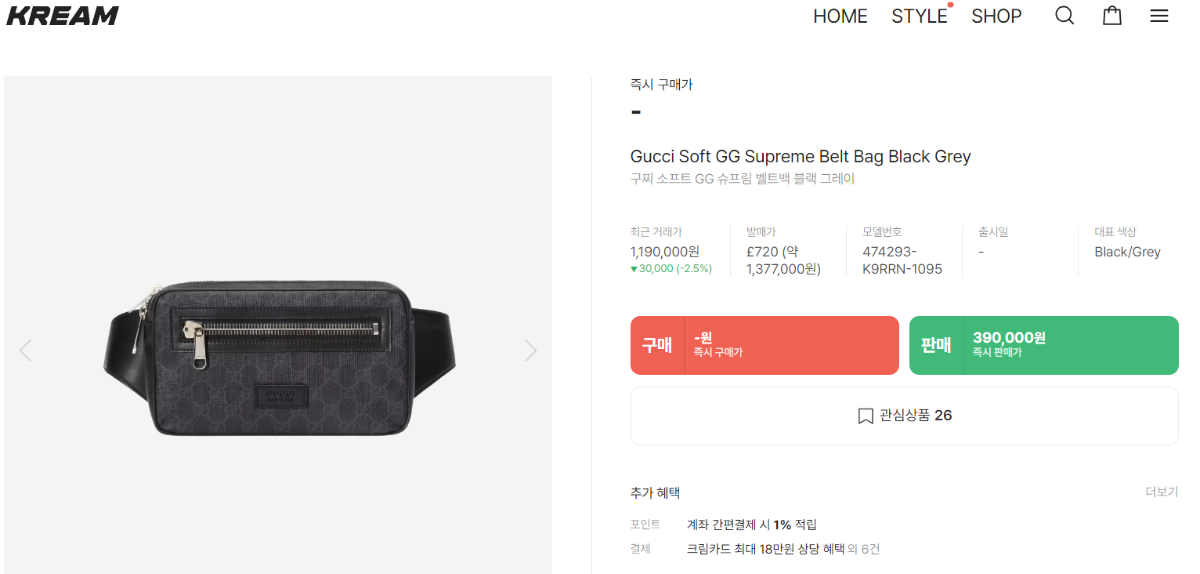
Task: Click the Gucci belt bag product image
Action: 278,360
